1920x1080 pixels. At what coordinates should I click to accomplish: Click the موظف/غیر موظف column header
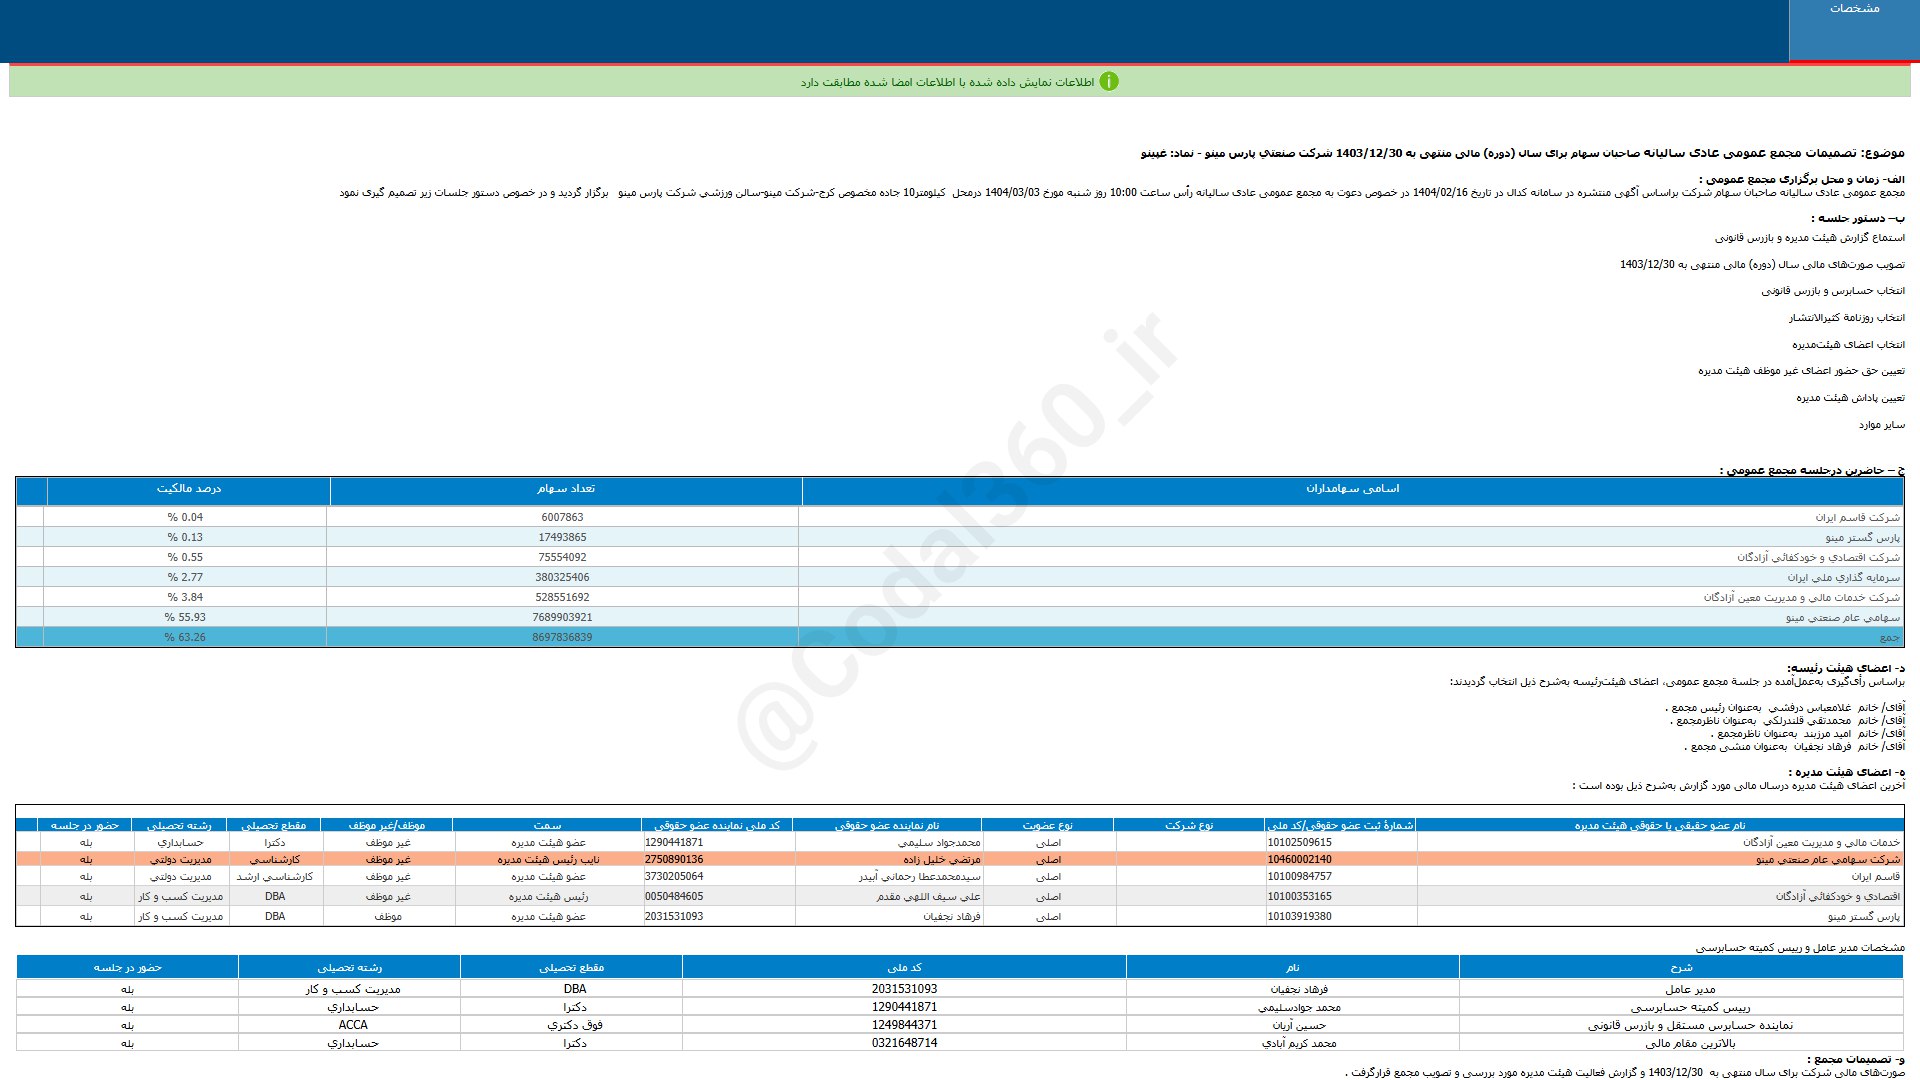(387, 826)
